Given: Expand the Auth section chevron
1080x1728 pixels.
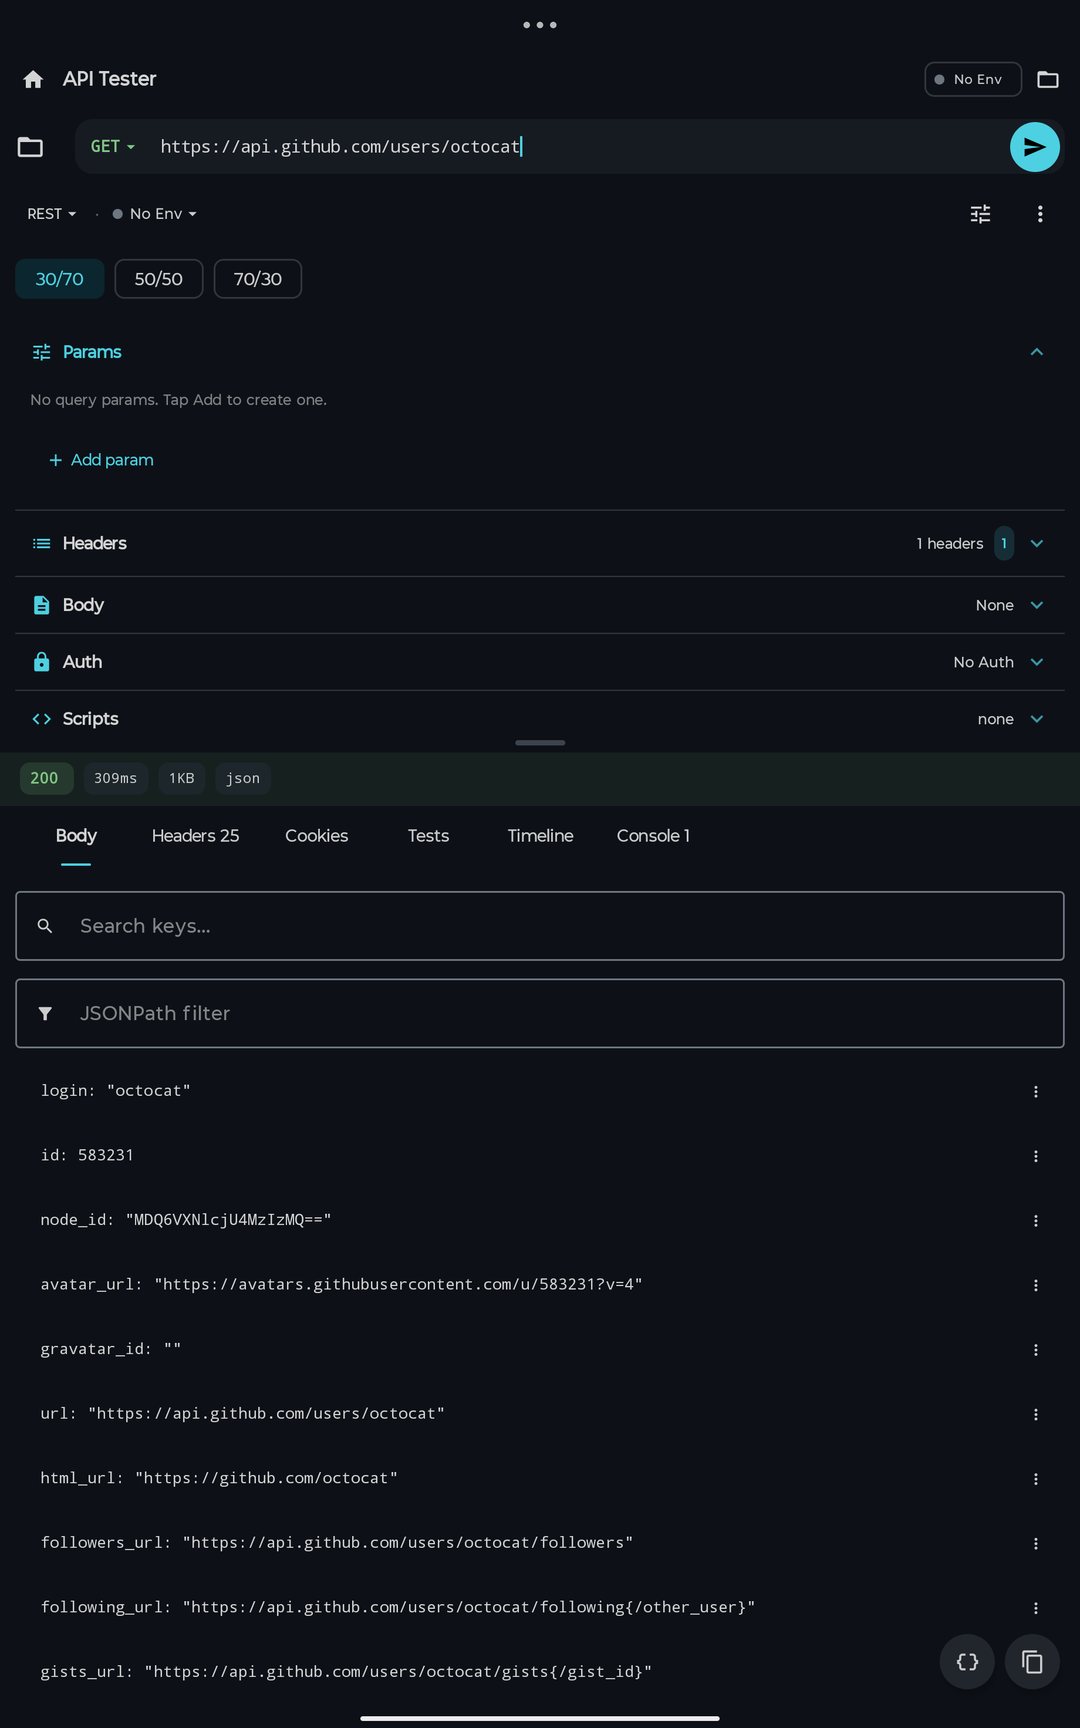Looking at the screenshot, I should [x=1037, y=662].
